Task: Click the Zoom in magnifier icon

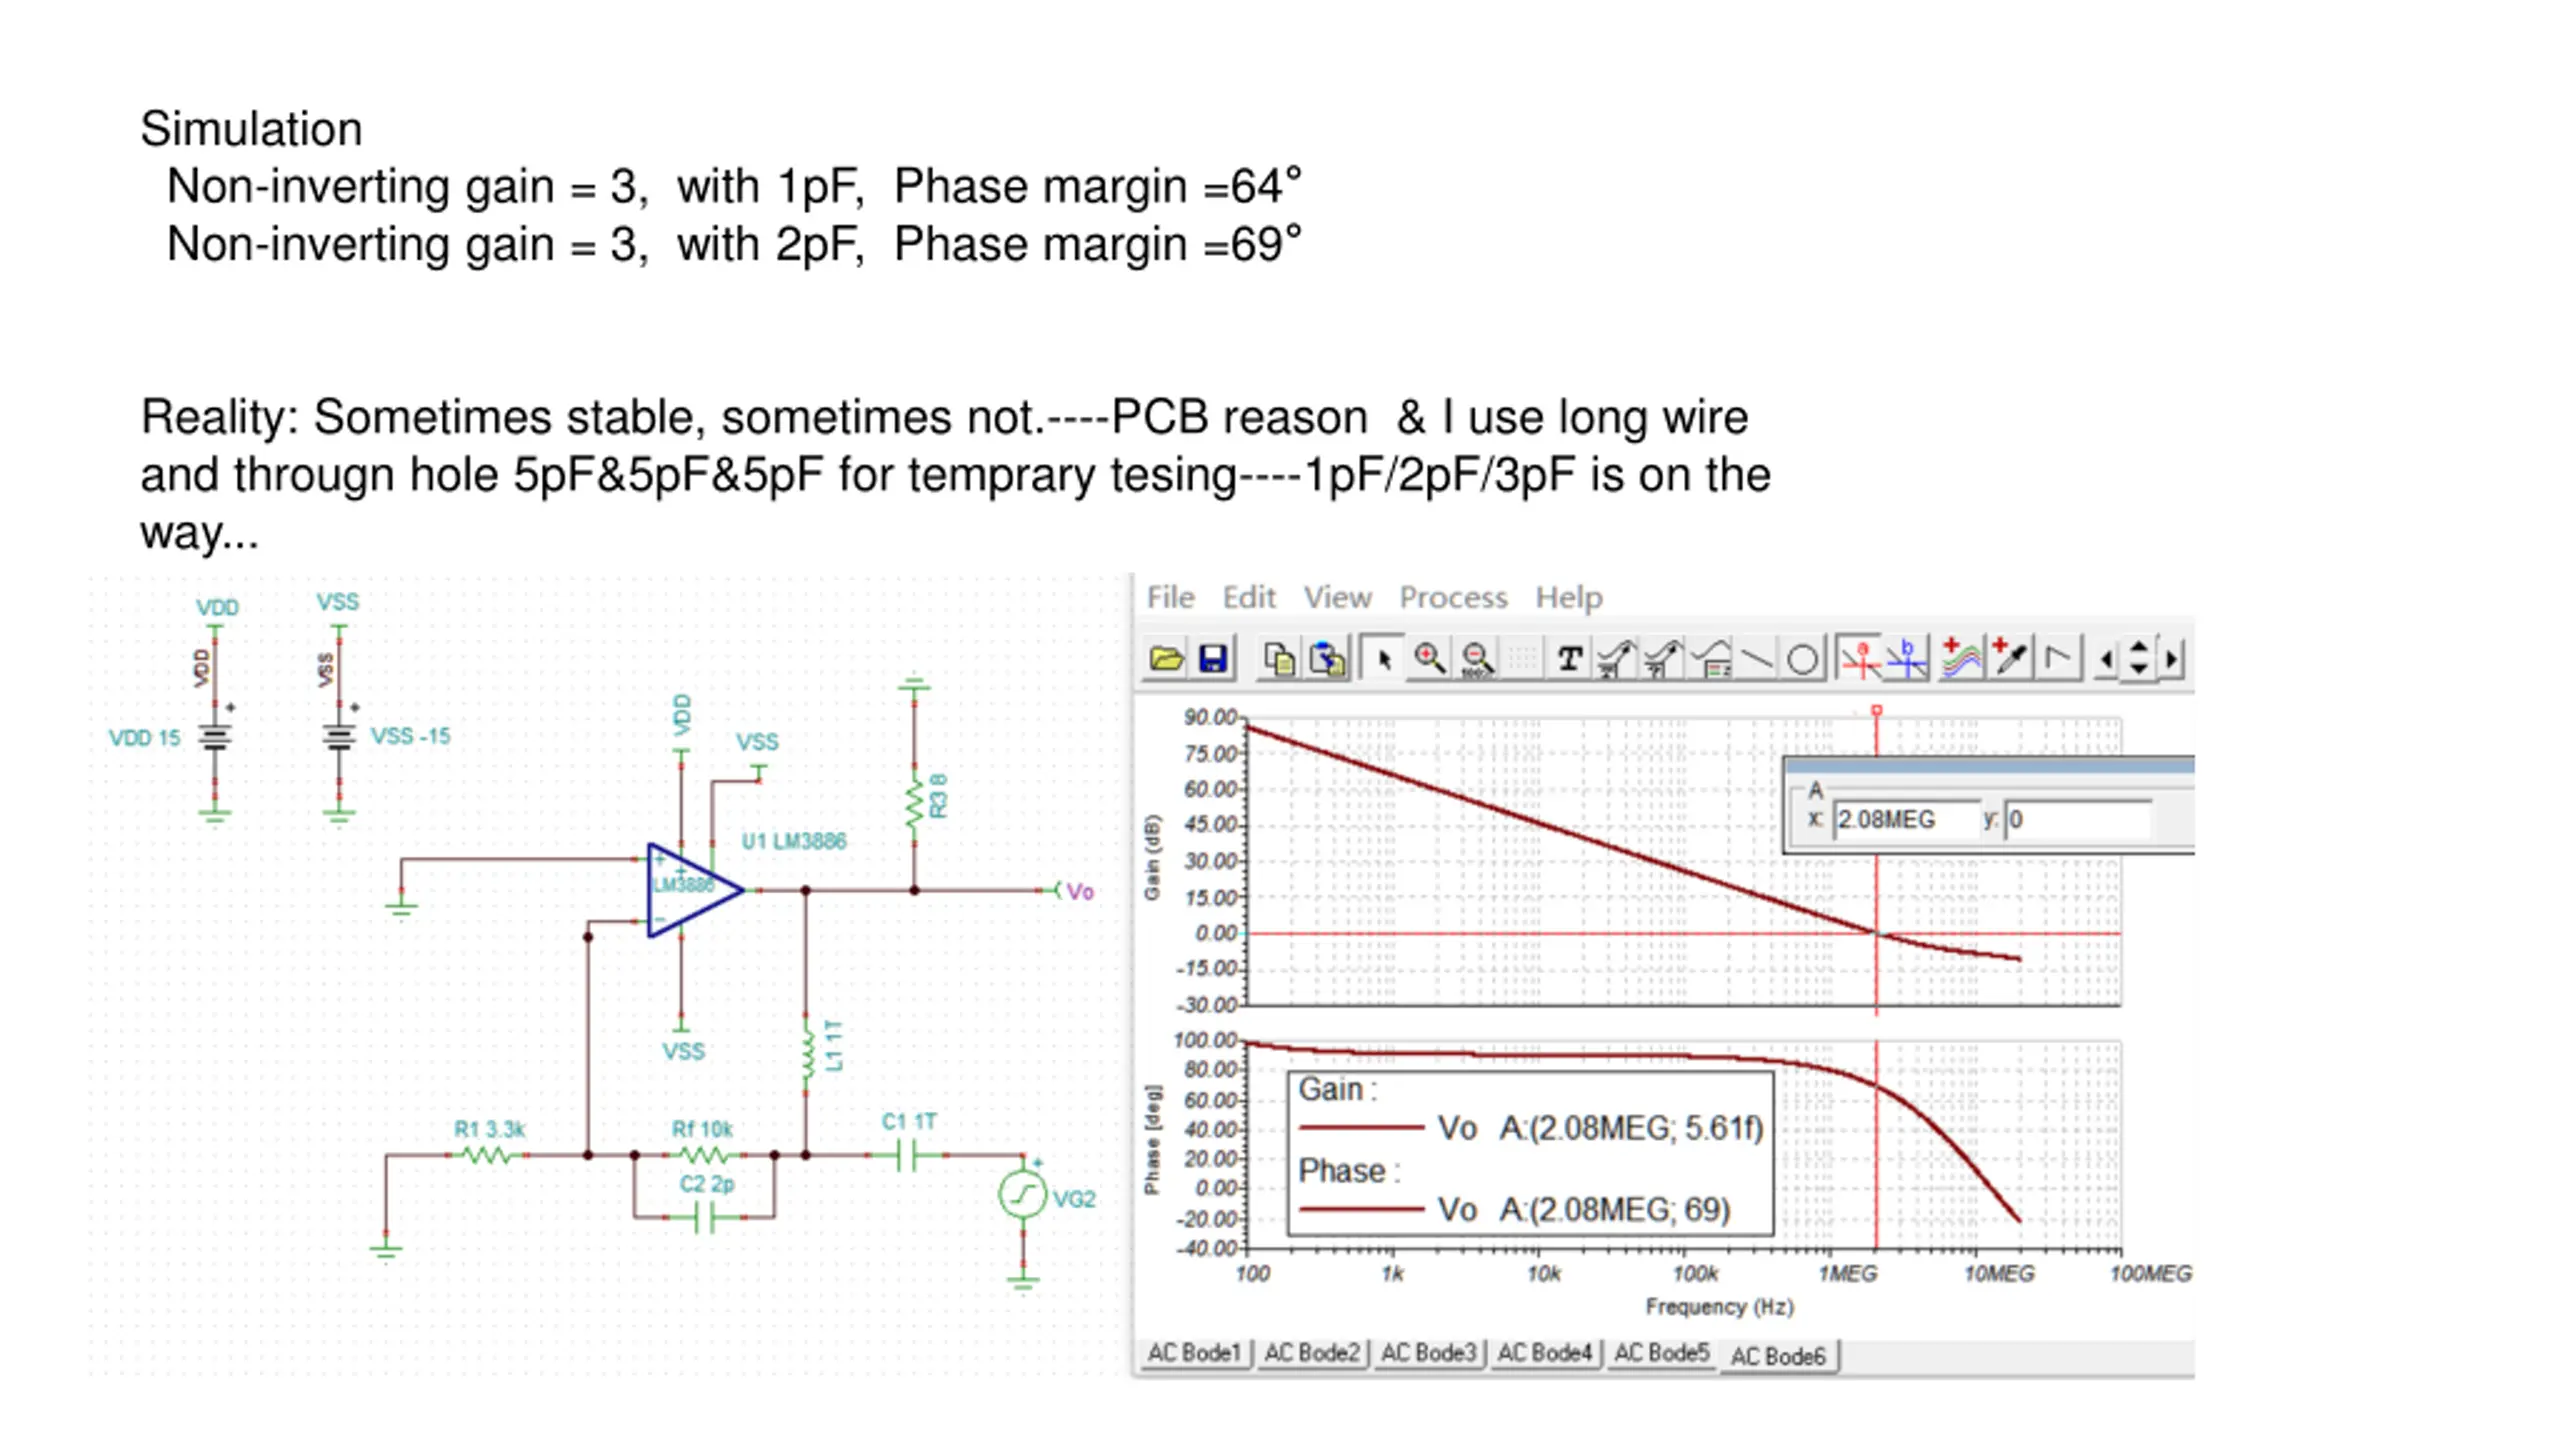Action: 1430,660
